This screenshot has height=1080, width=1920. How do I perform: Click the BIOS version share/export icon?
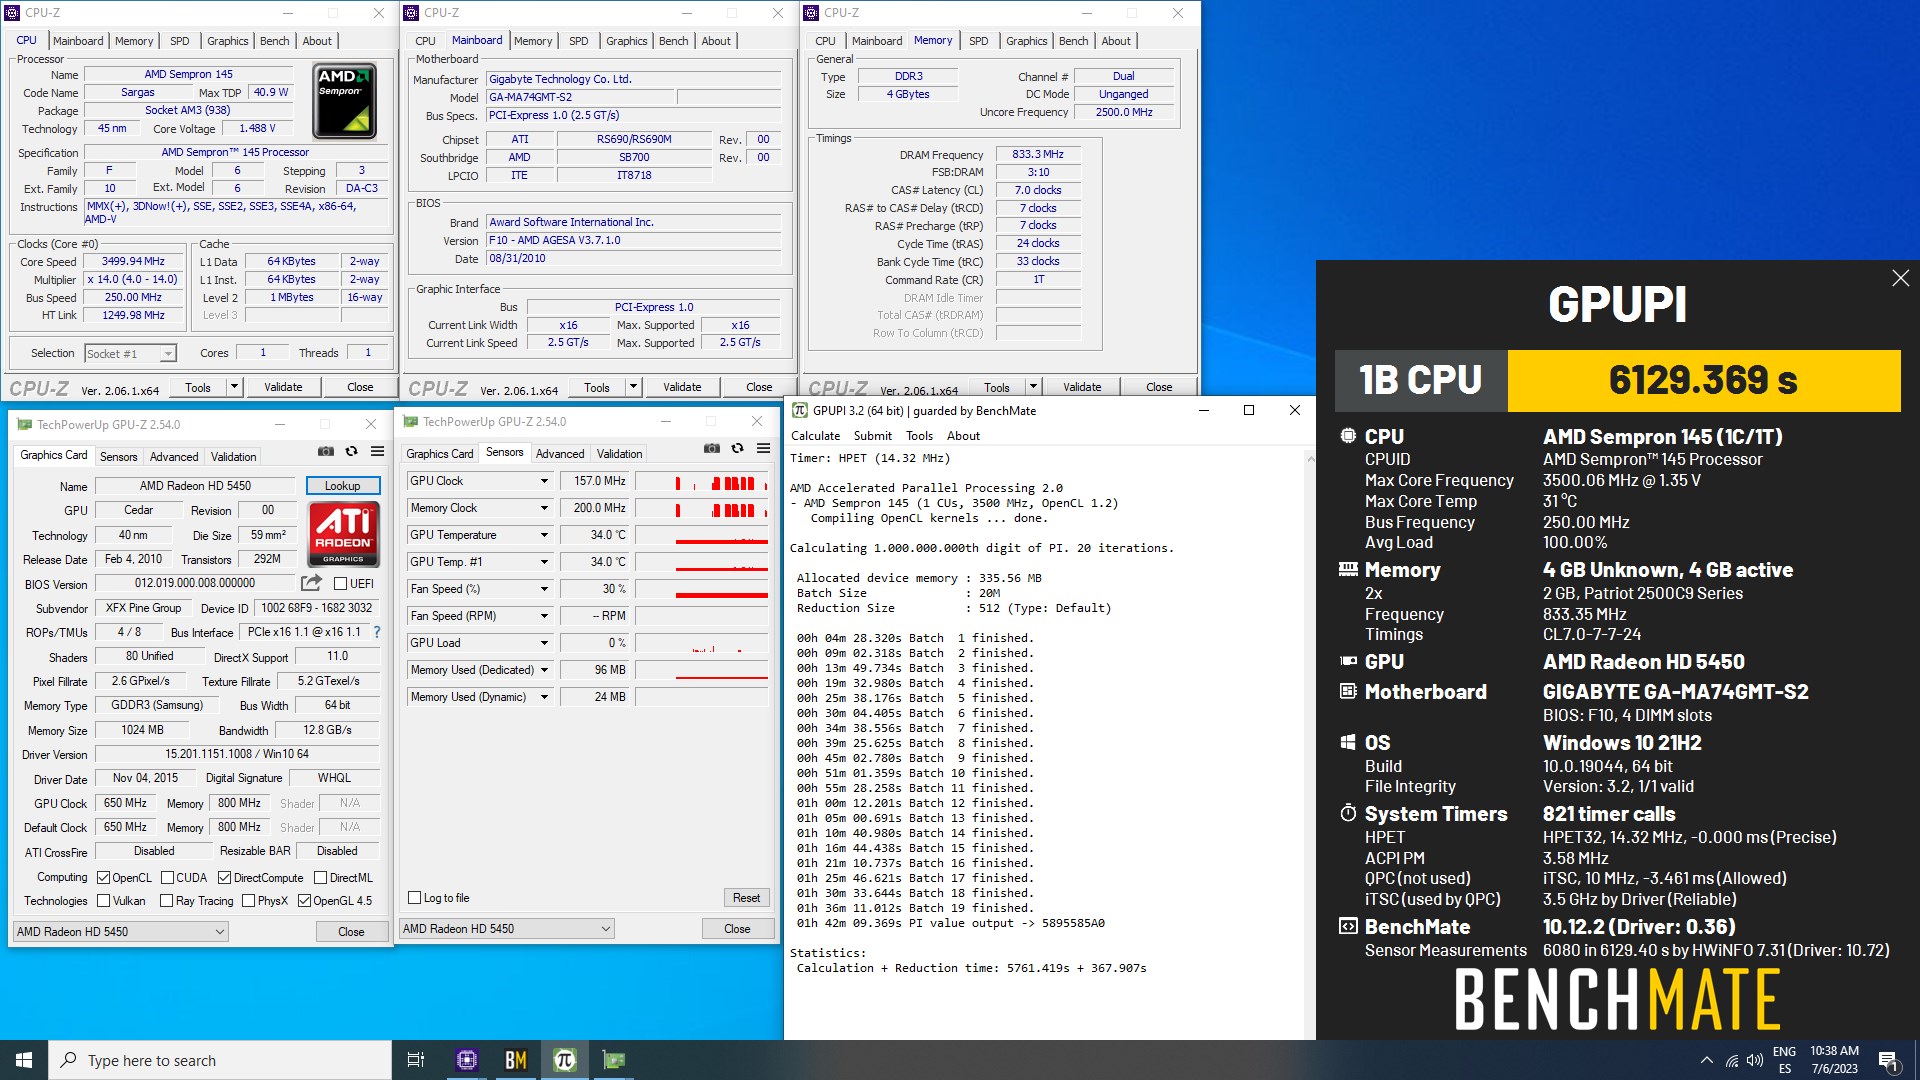312,583
